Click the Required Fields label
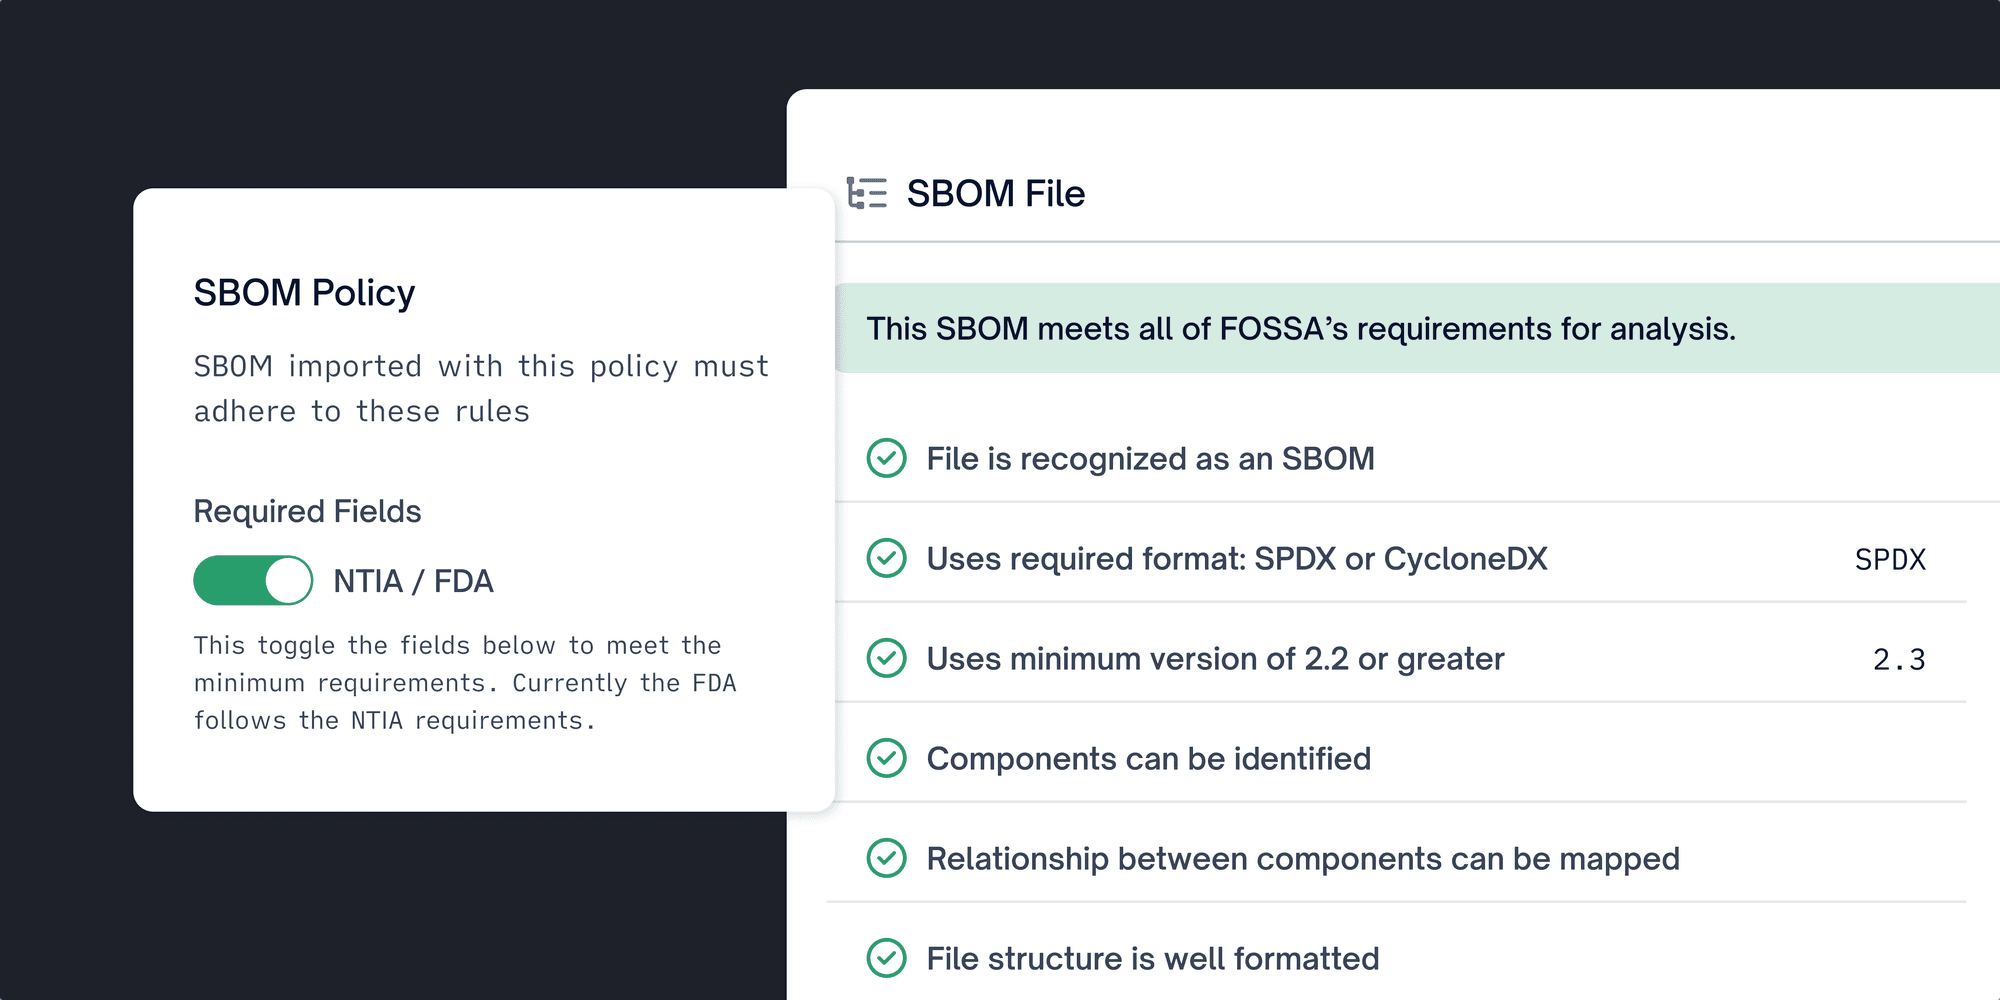This screenshot has height=1000, width=2000. [x=306, y=511]
